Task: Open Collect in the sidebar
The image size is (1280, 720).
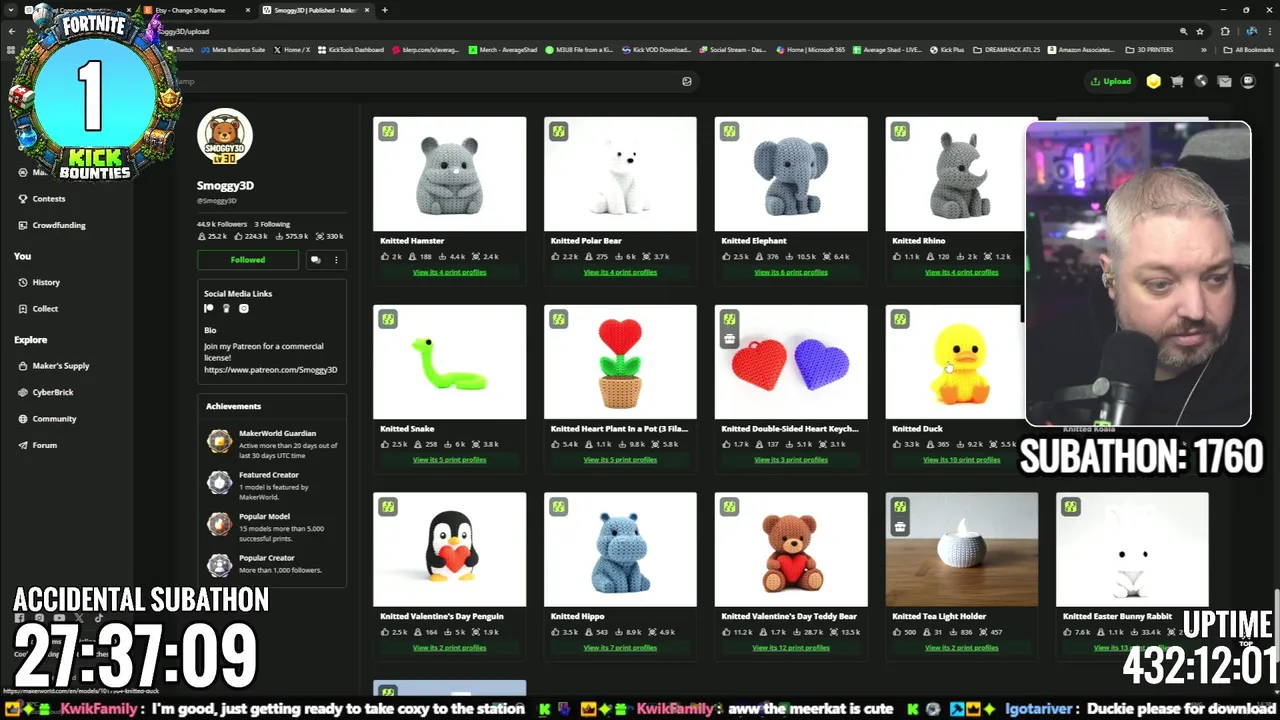Action: [x=45, y=309]
